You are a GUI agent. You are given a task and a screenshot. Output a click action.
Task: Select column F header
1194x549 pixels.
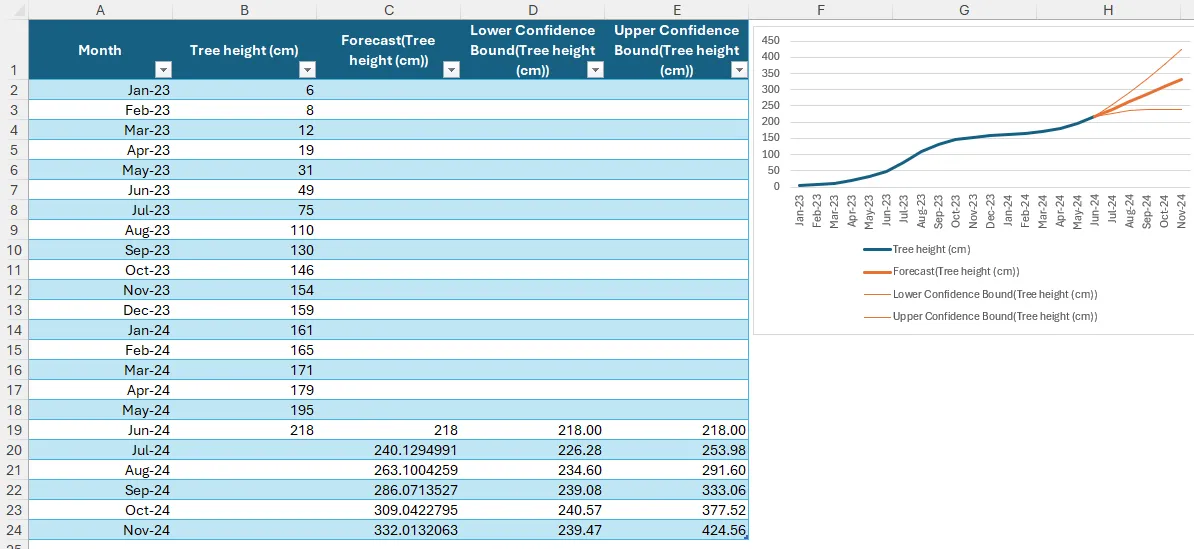(x=820, y=10)
